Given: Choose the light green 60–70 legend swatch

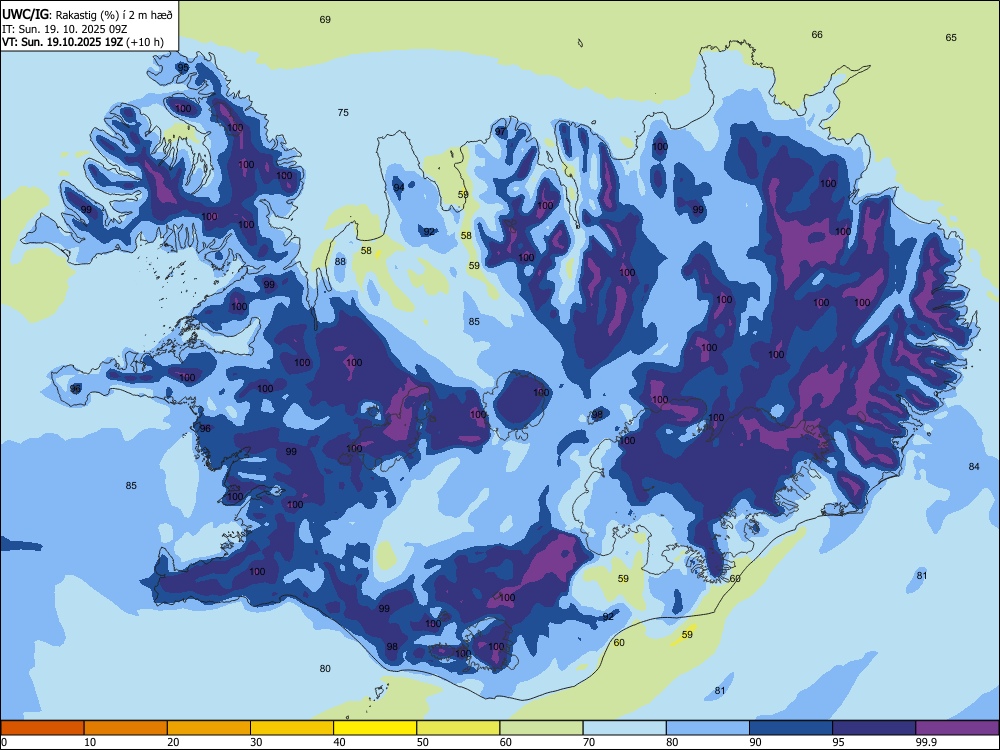Looking at the screenshot, I should (x=541, y=728).
